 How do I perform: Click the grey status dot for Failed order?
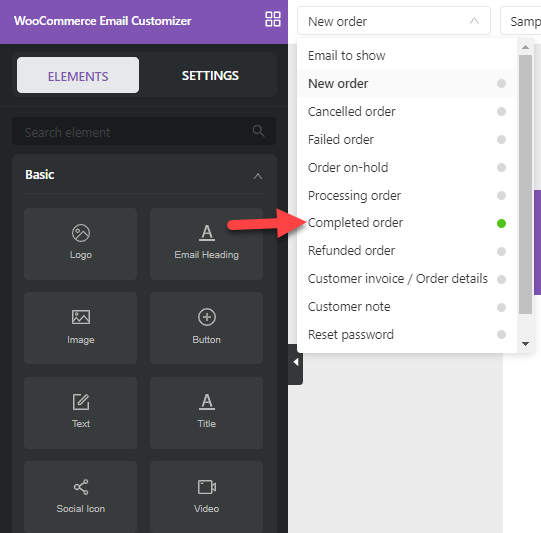click(501, 139)
